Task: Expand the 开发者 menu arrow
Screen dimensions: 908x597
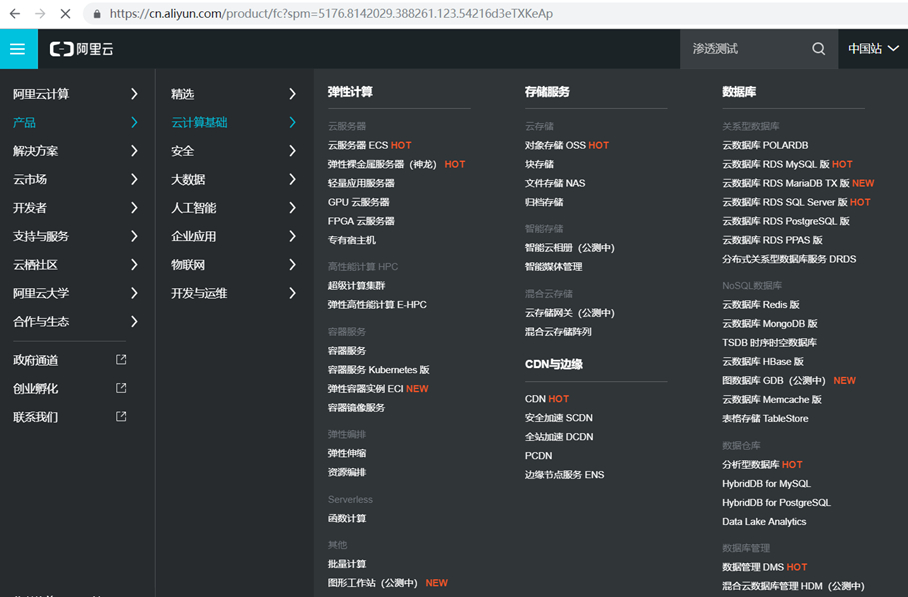Action: [134, 207]
